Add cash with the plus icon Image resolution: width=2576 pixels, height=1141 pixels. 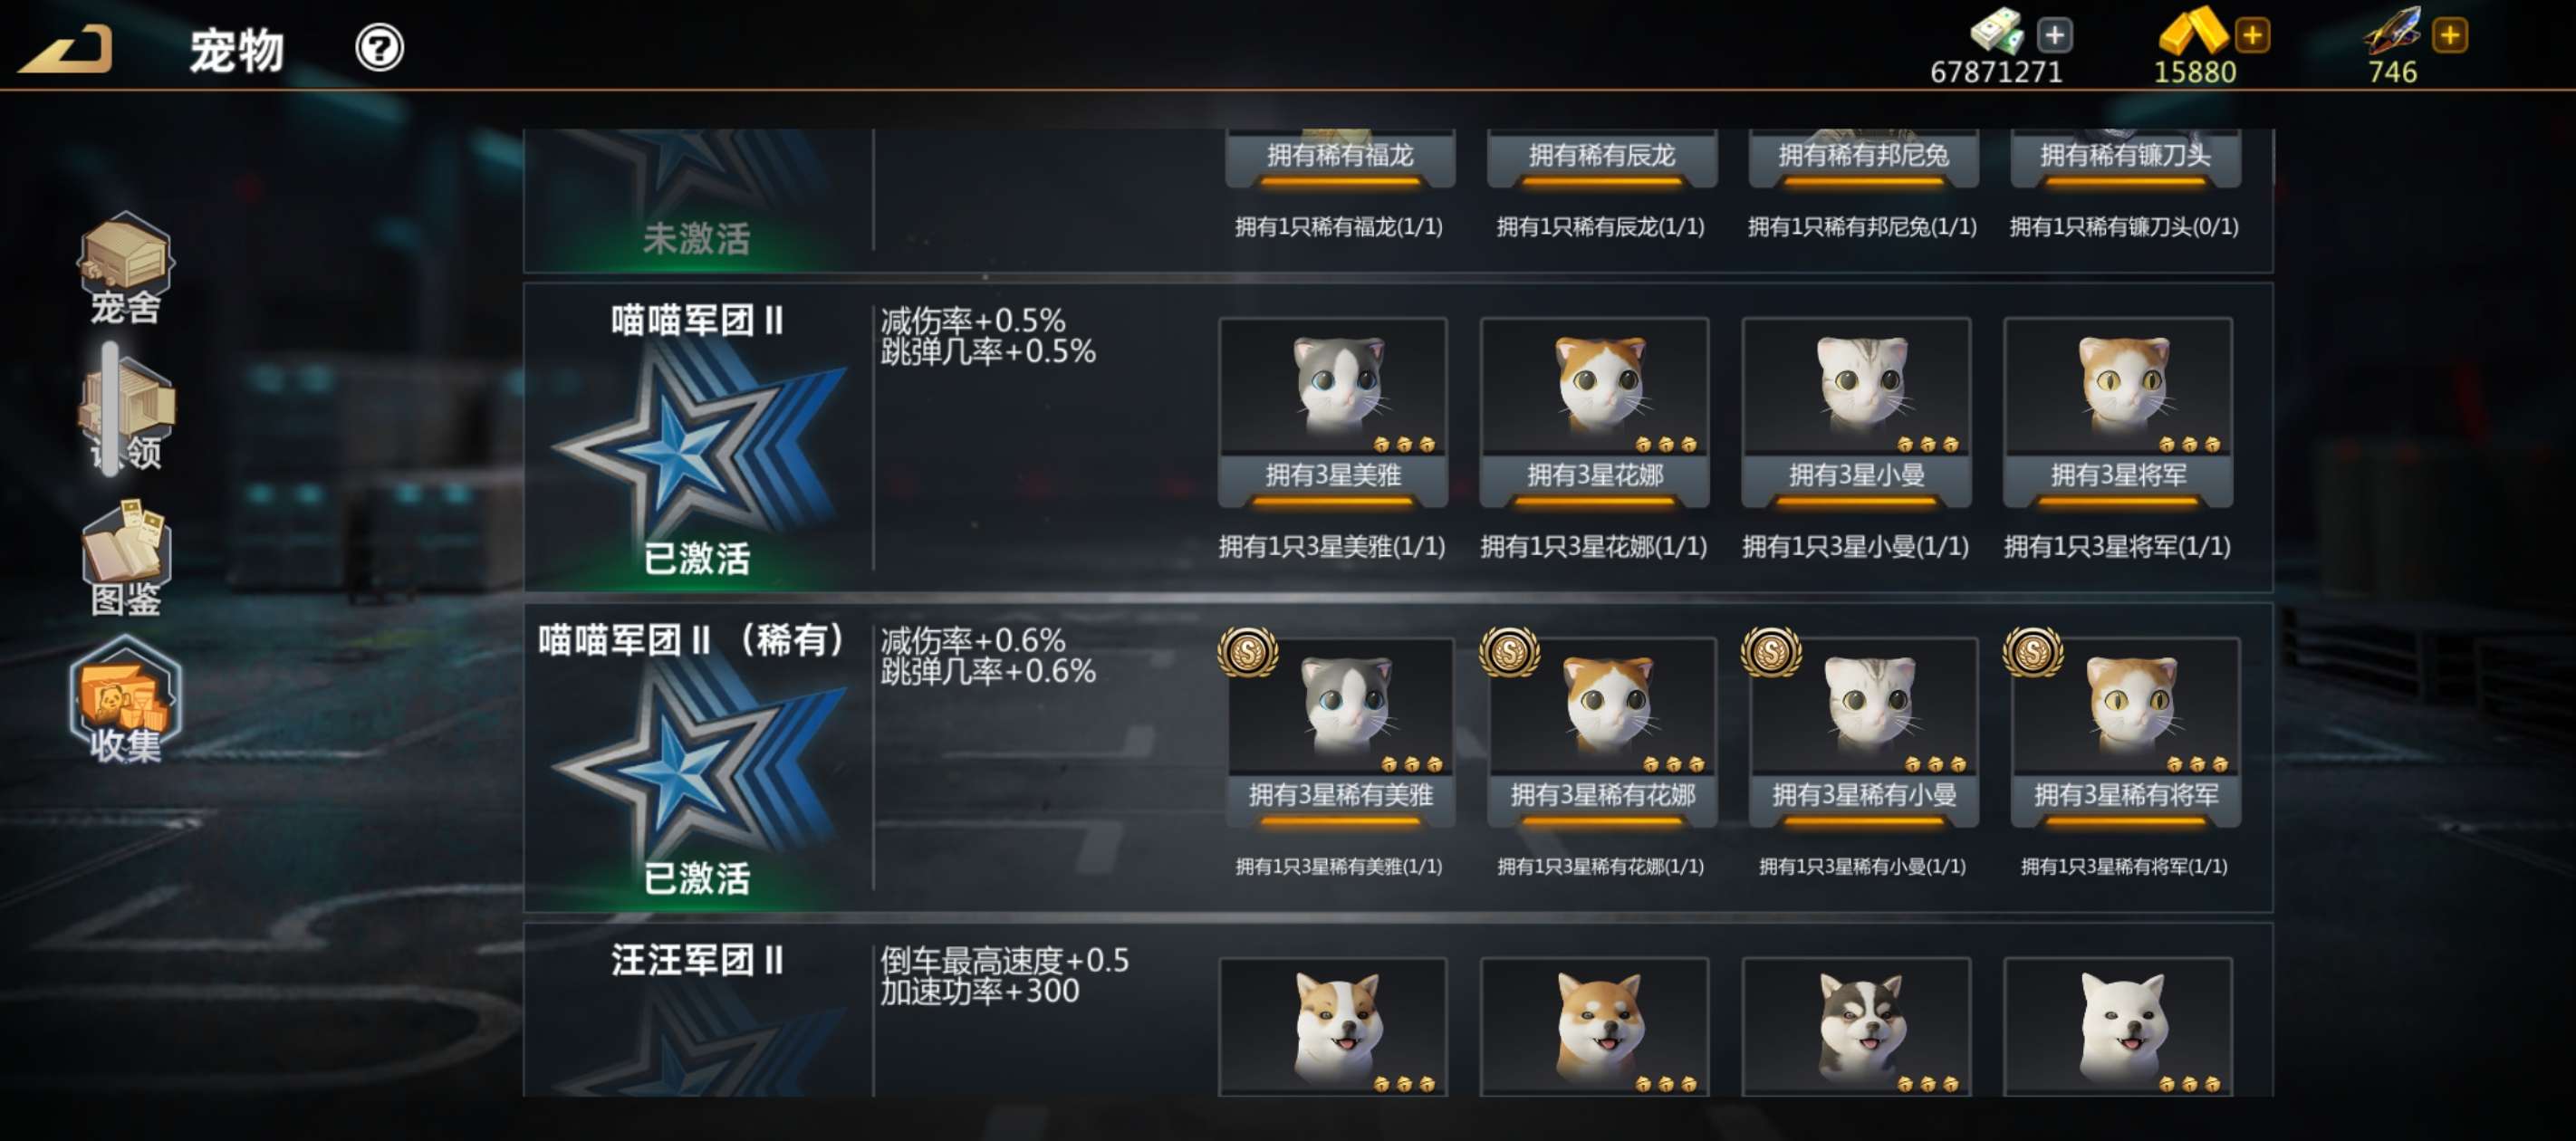pyautogui.click(x=2055, y=36)
